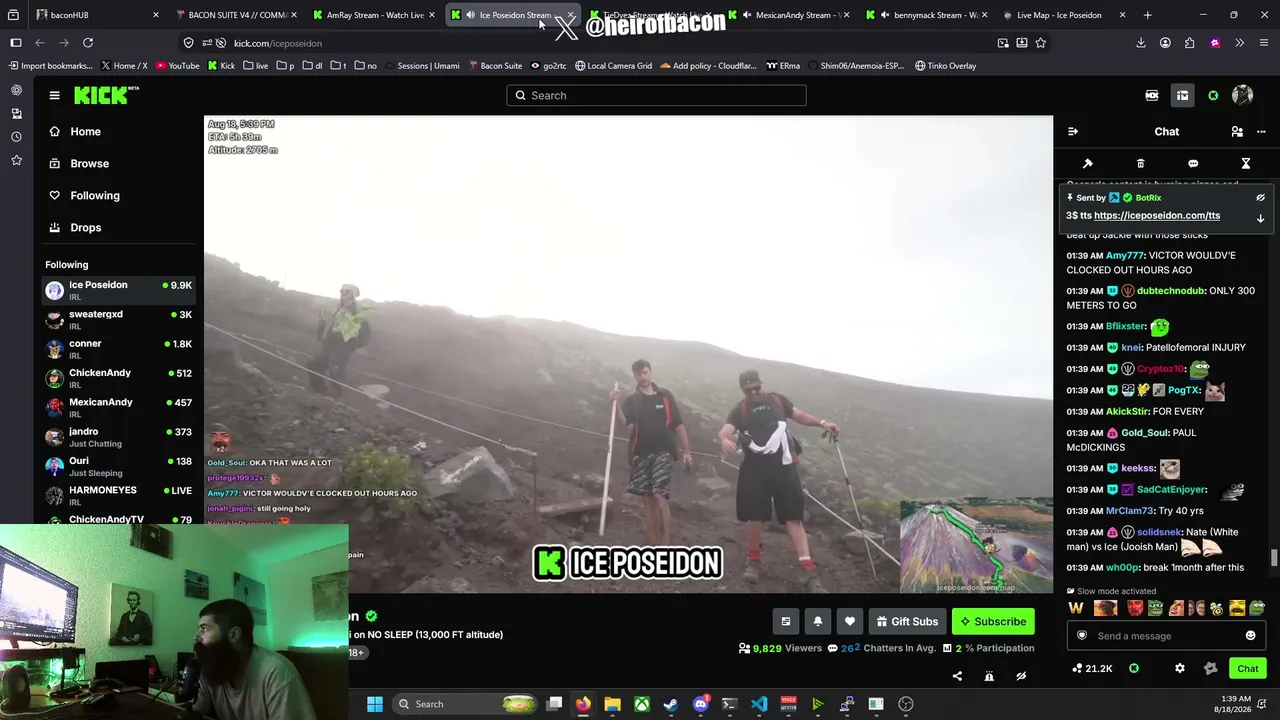The height and width of the screenshot is (720, 1280).
Task: Open File Explorer from taskbar
Action: click(x=612, y=704)
